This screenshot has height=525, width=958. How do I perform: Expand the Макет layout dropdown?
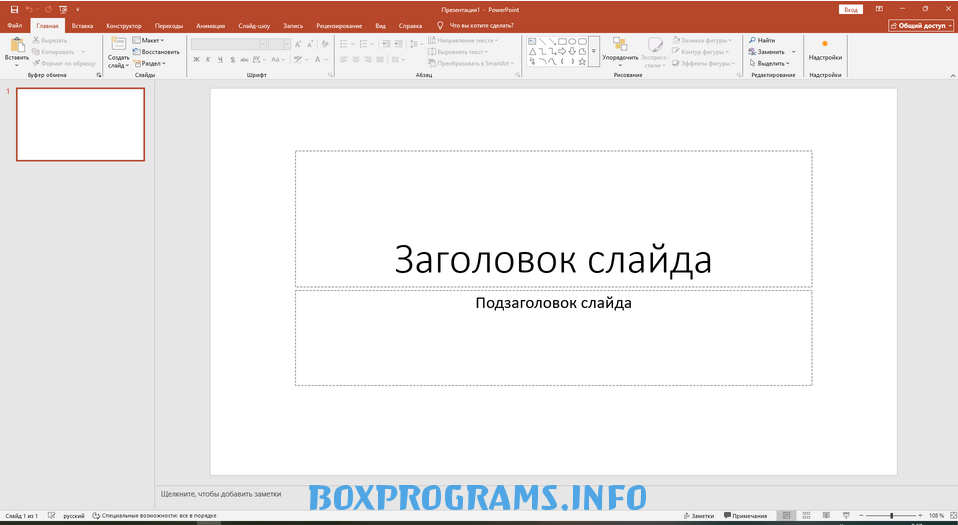(x=149, y=40)
